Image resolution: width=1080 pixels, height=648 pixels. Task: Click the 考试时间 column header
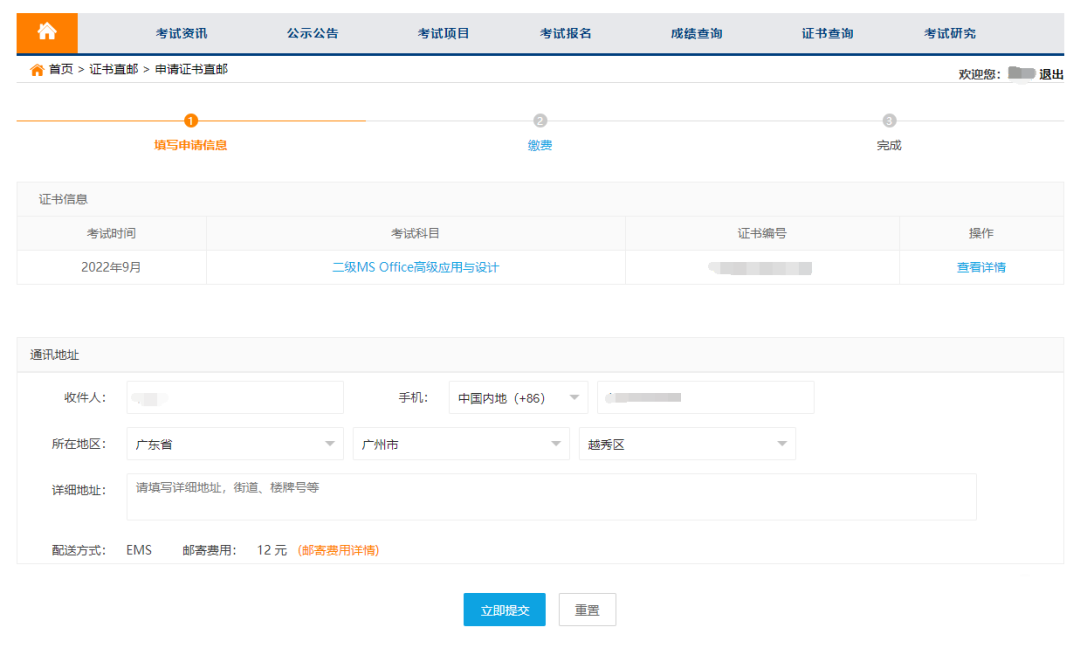click(112, 233)
